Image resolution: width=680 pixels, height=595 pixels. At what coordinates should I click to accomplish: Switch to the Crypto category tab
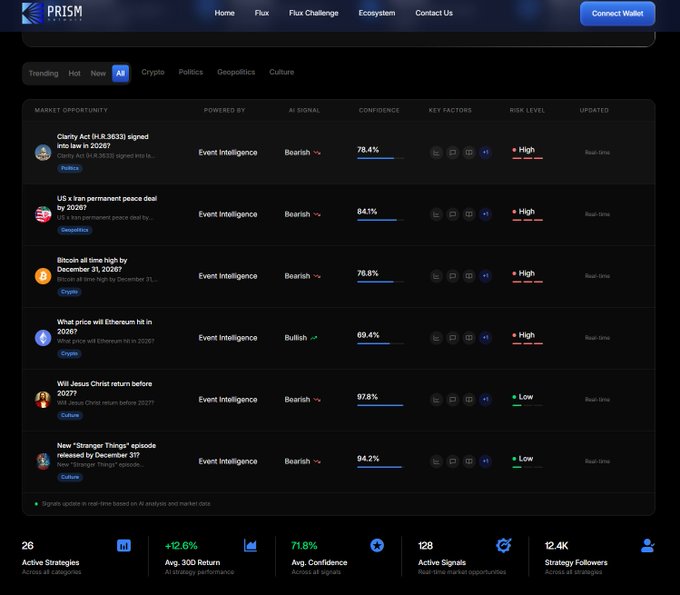point(153,72)
